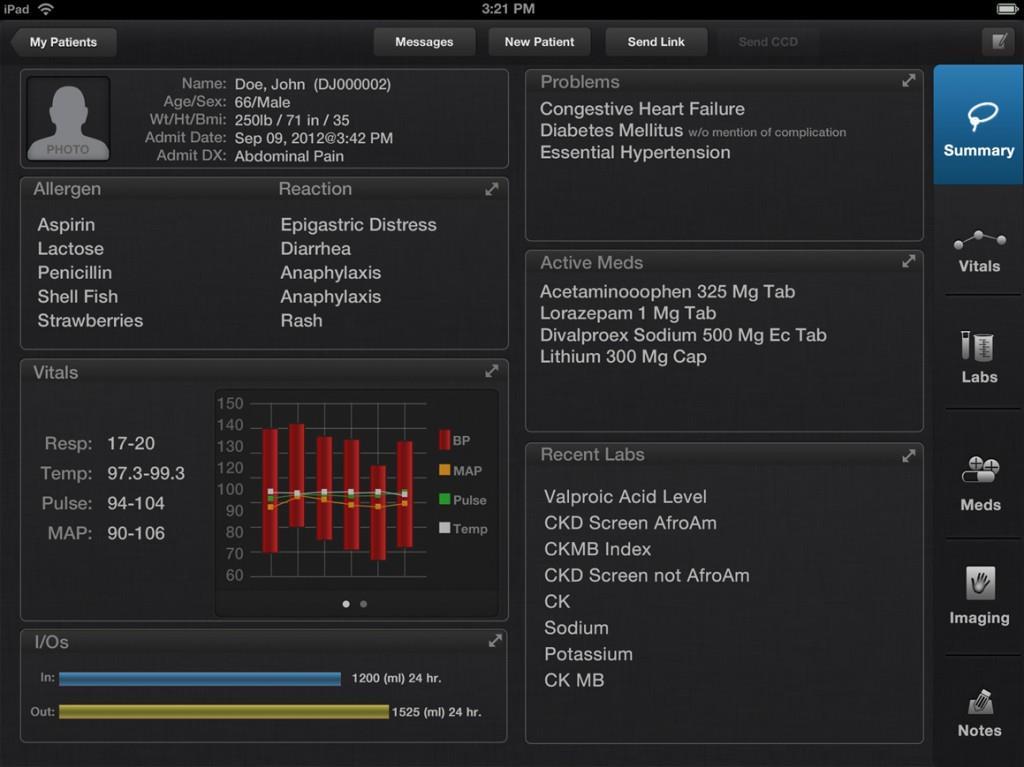Tap the 3:21 PM clock
The height and width of the screenshot is (767, 1024).
click(x=508, y=9)
